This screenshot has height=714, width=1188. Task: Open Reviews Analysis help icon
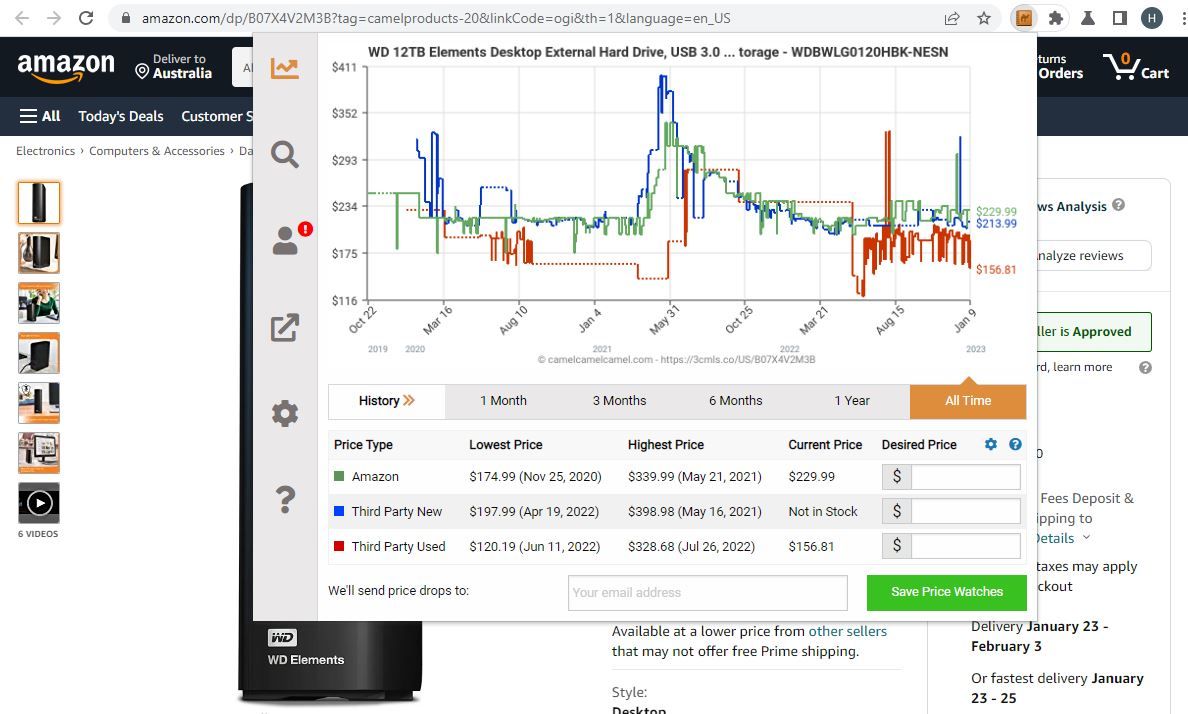[x=1118, y=205]
